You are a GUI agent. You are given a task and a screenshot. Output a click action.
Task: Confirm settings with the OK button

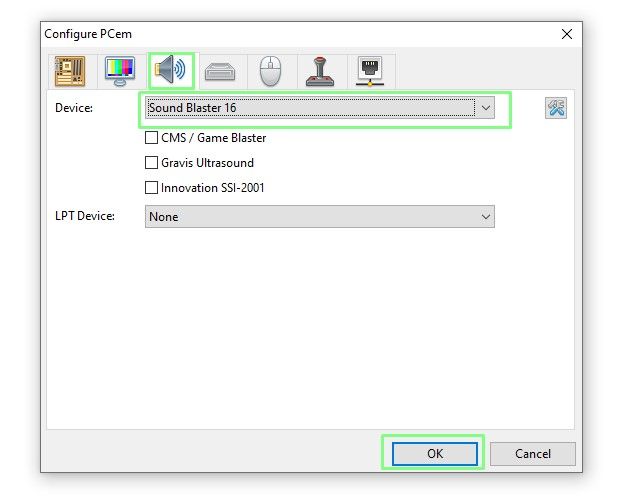435,454
